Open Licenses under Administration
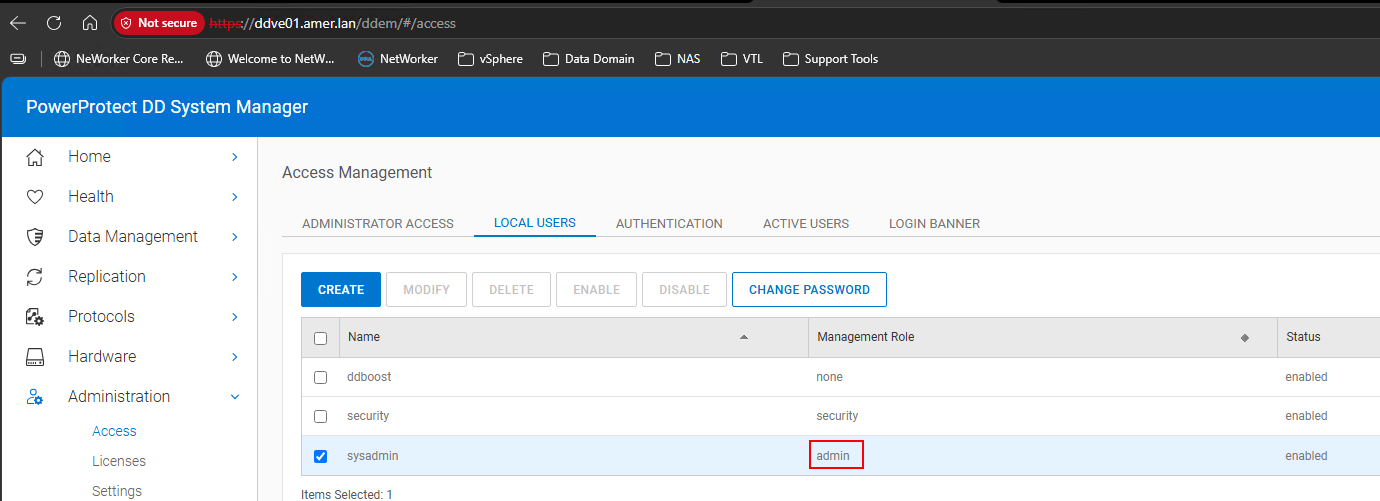This screenshot has height=501, width=1380. tap(119, 461)
